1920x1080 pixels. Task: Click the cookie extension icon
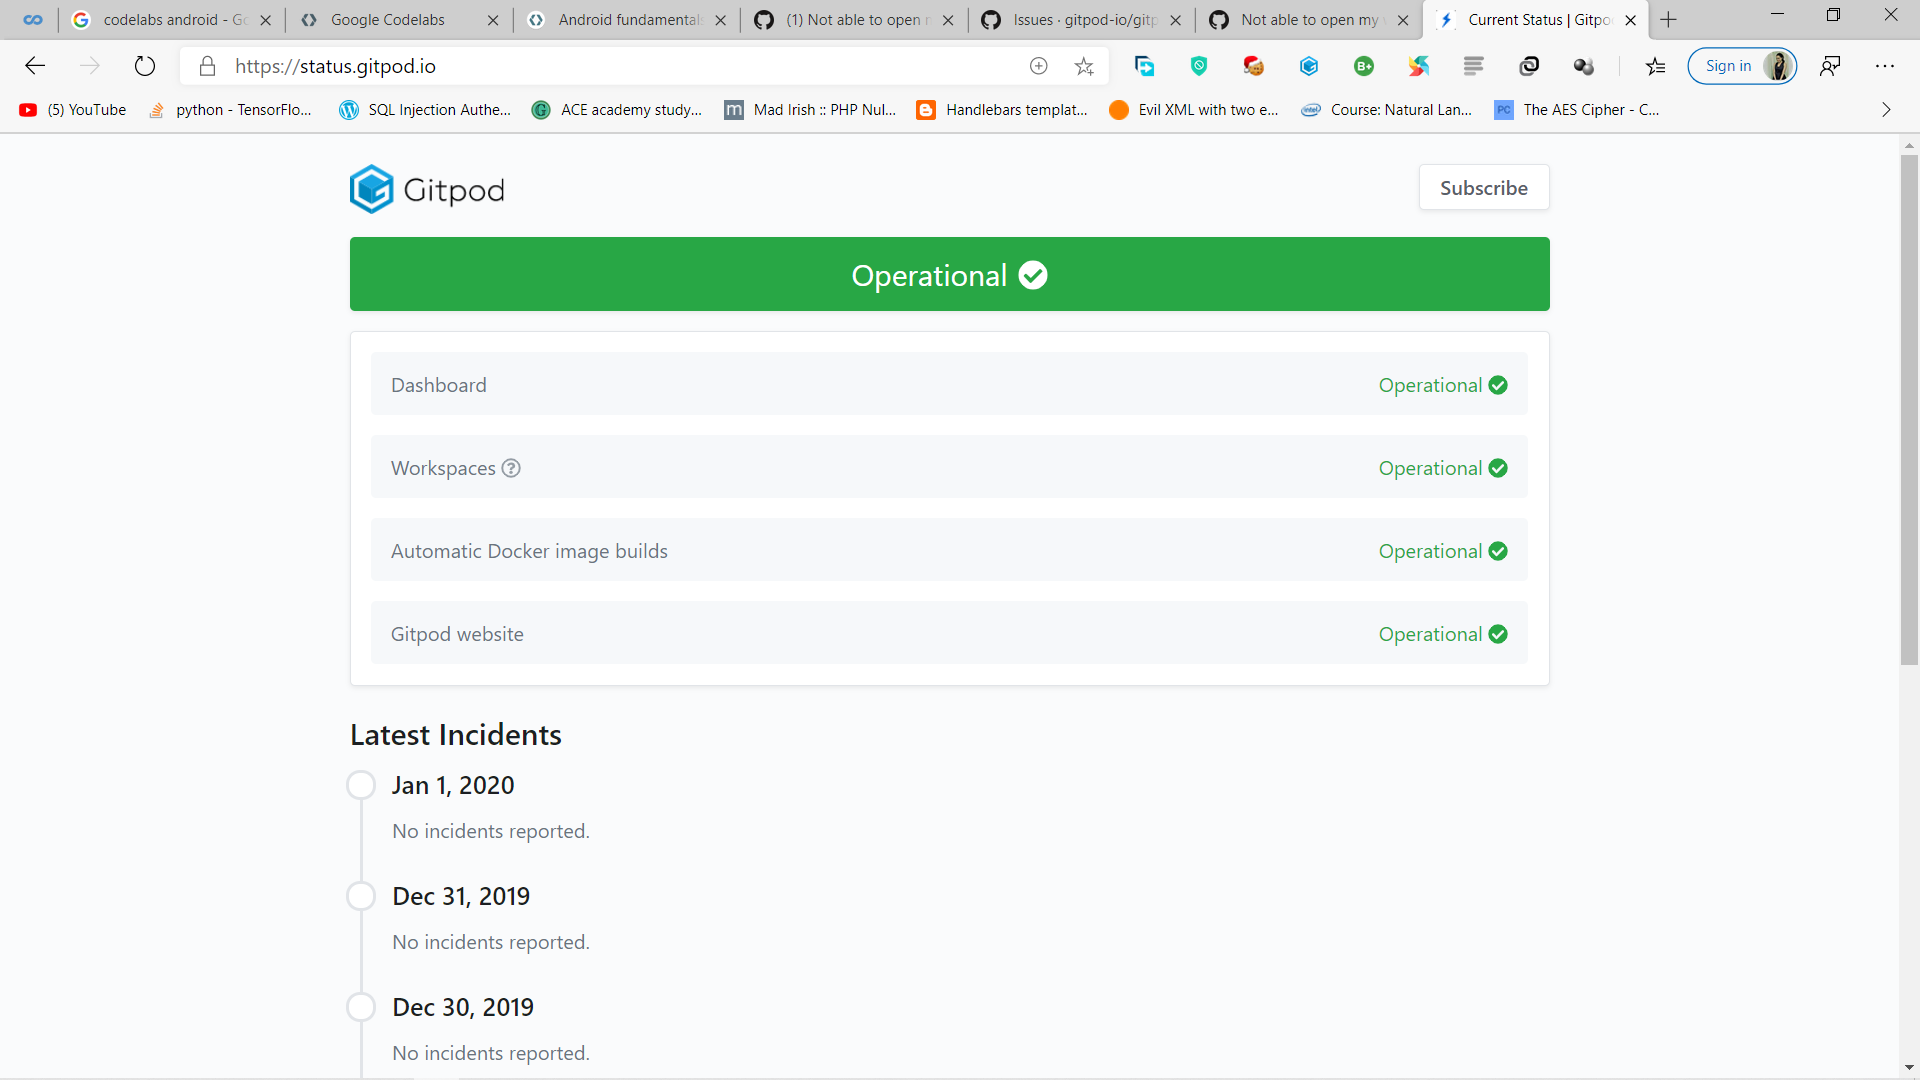[1254, 66]
